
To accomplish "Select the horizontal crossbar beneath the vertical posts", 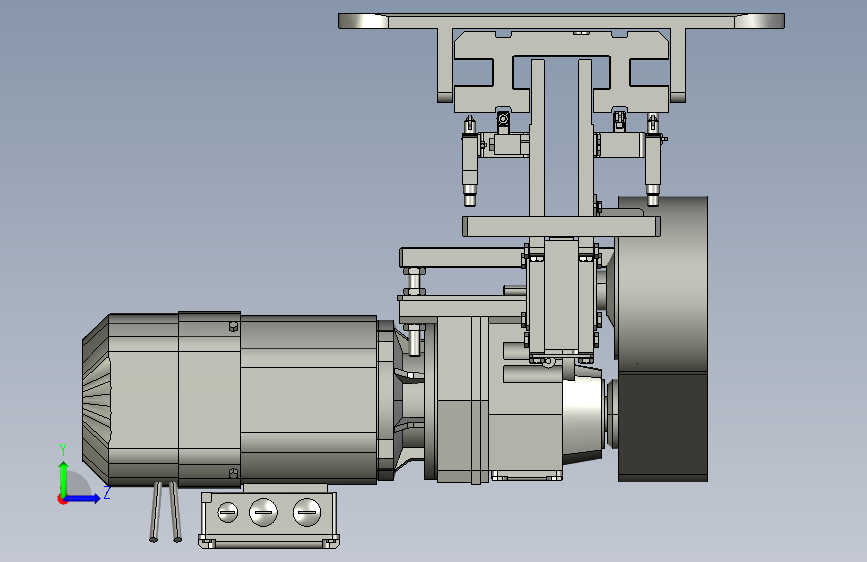I will [x=561, y=226].
